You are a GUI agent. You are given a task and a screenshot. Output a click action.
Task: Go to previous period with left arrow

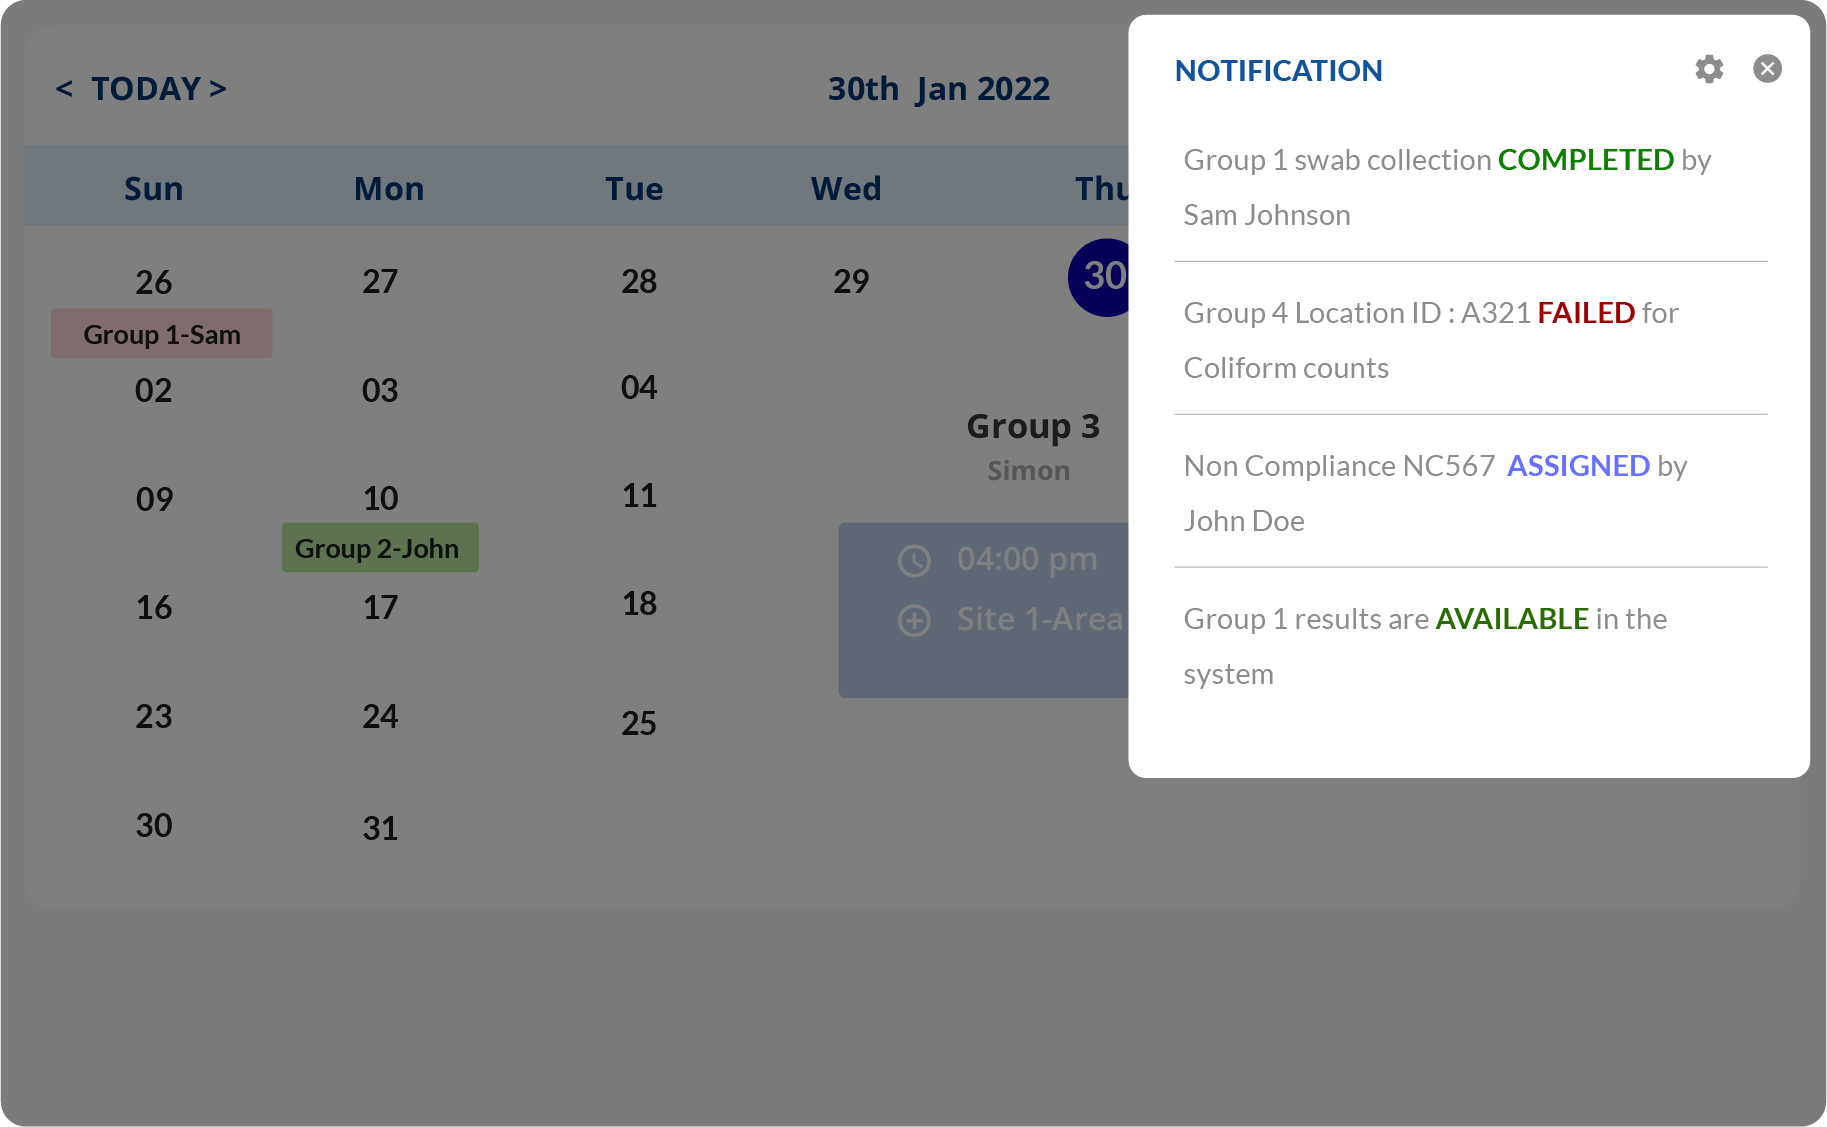pos(64,89)
